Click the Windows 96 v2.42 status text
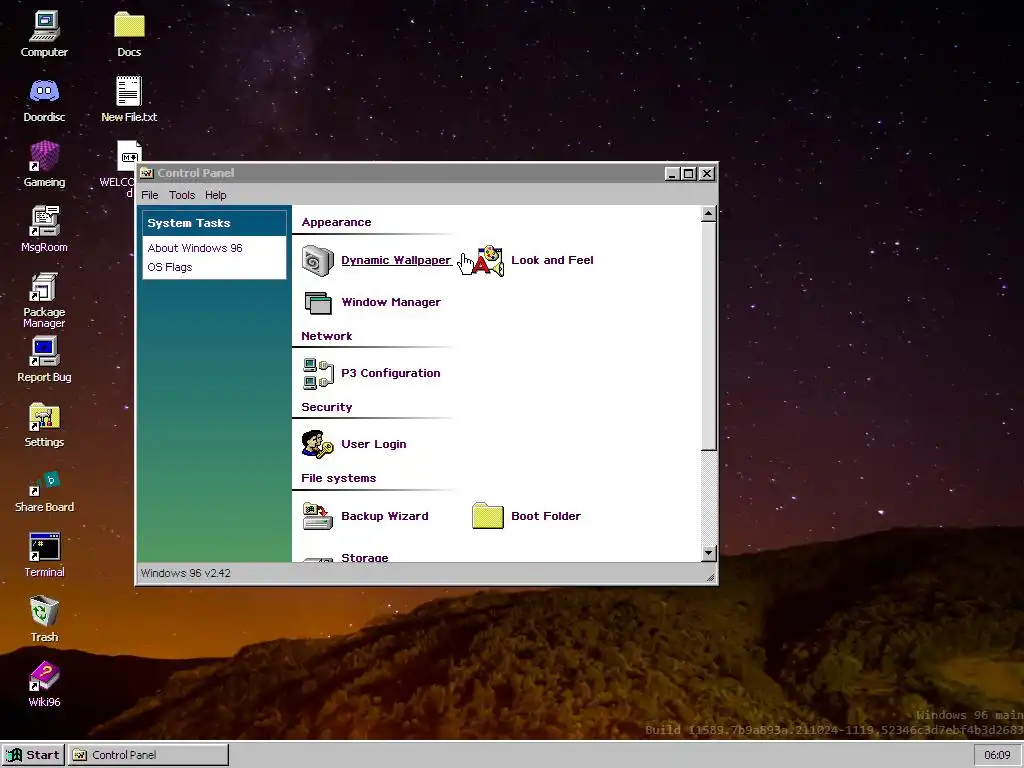This screenshot has width=1024, height=768. (x=185, y=573)
